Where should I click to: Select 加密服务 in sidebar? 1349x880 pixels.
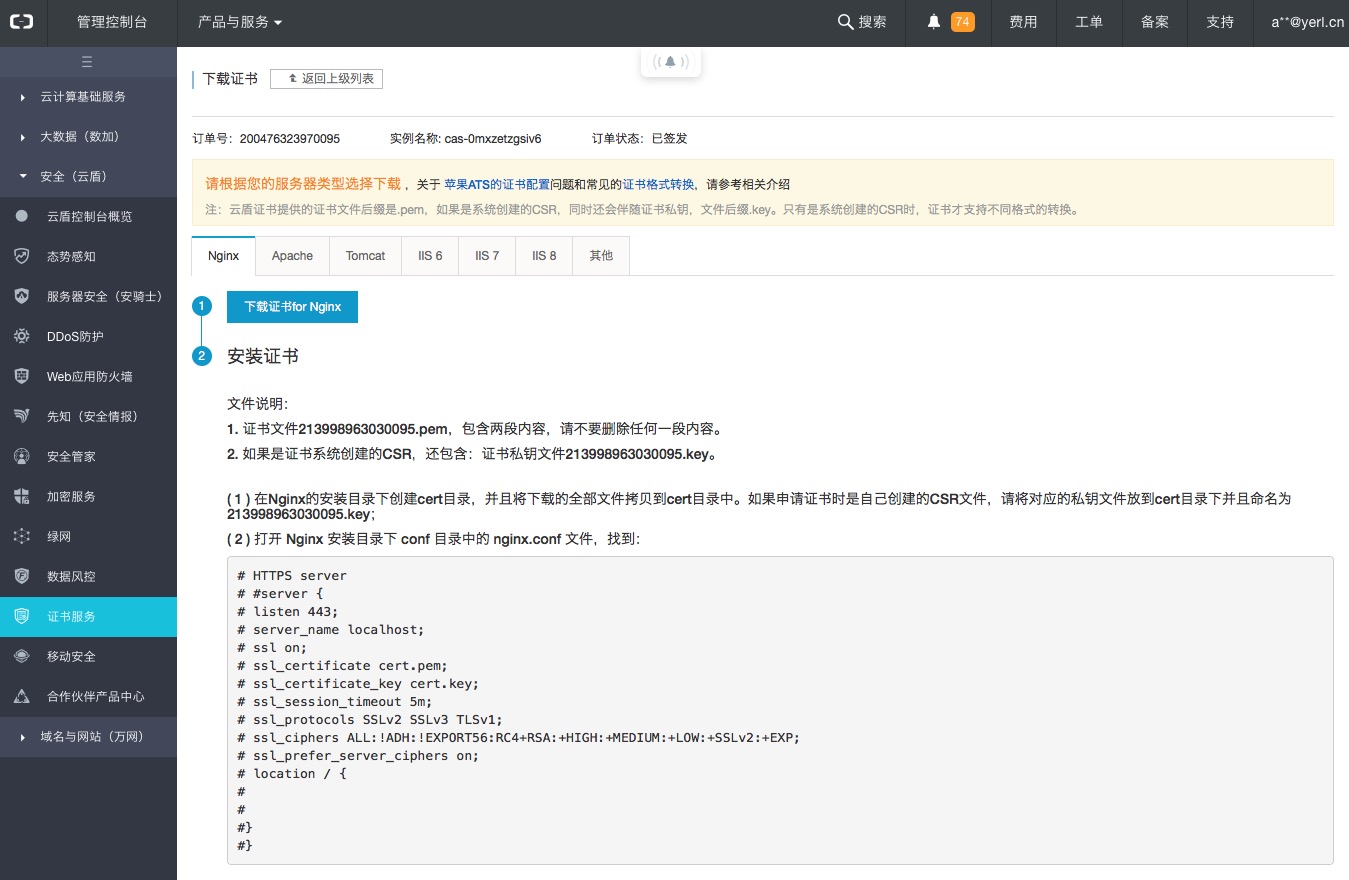(88, 496)
